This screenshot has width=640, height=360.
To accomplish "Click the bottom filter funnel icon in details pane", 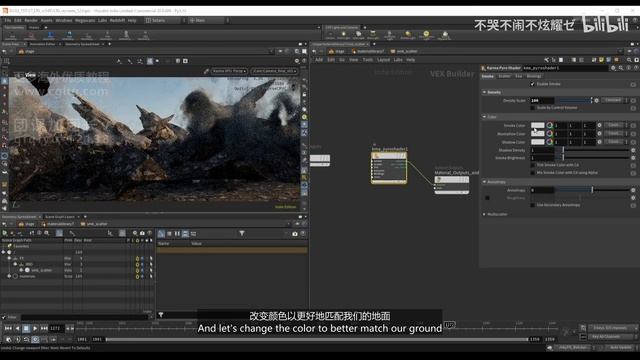I will [161, 314].
